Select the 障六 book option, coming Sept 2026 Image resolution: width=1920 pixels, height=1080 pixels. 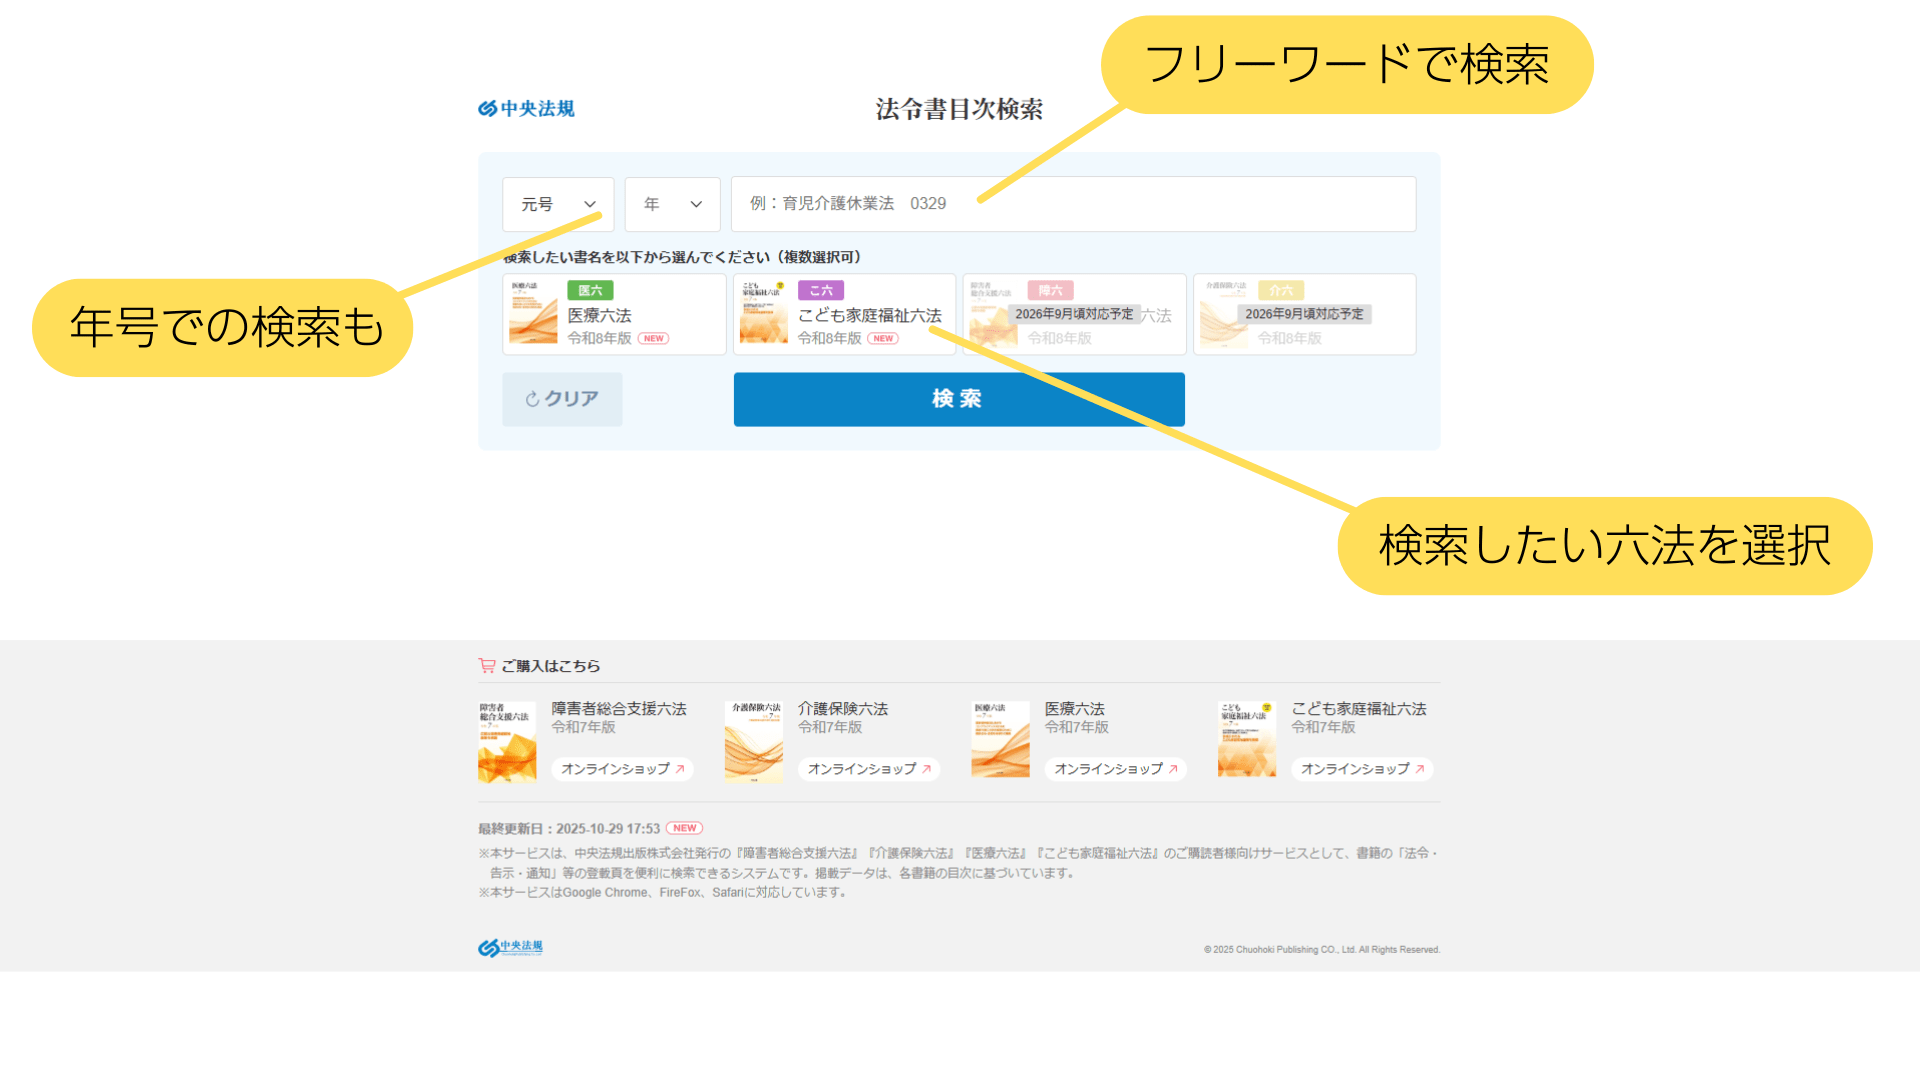[x=1074, y=315]
